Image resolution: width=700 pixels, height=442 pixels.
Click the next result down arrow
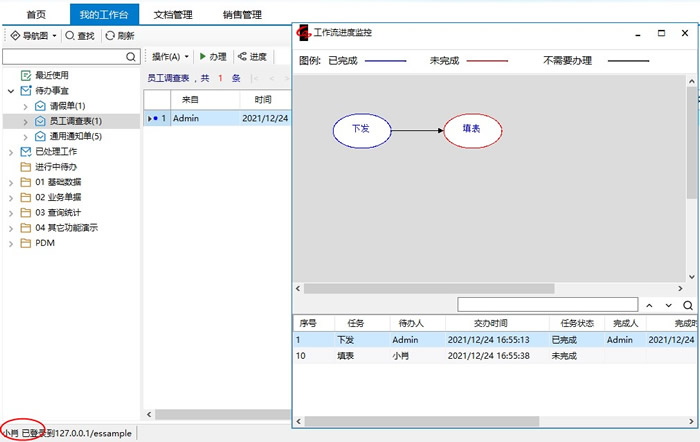[669, 305]
